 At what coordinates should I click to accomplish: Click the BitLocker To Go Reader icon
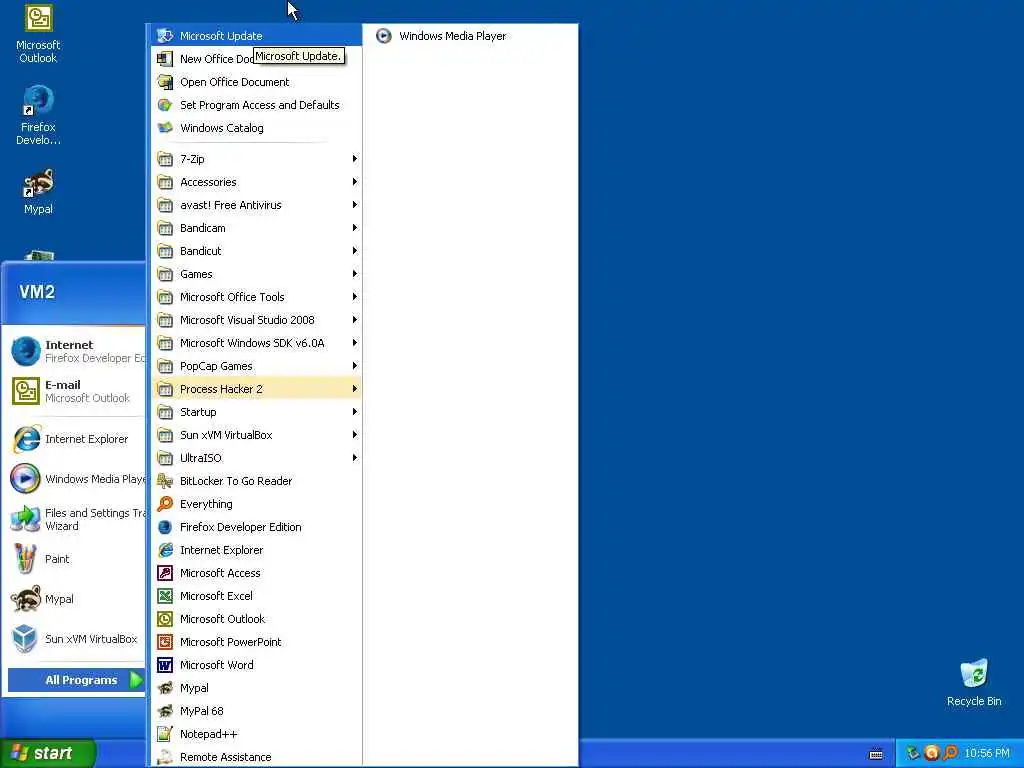165,481
